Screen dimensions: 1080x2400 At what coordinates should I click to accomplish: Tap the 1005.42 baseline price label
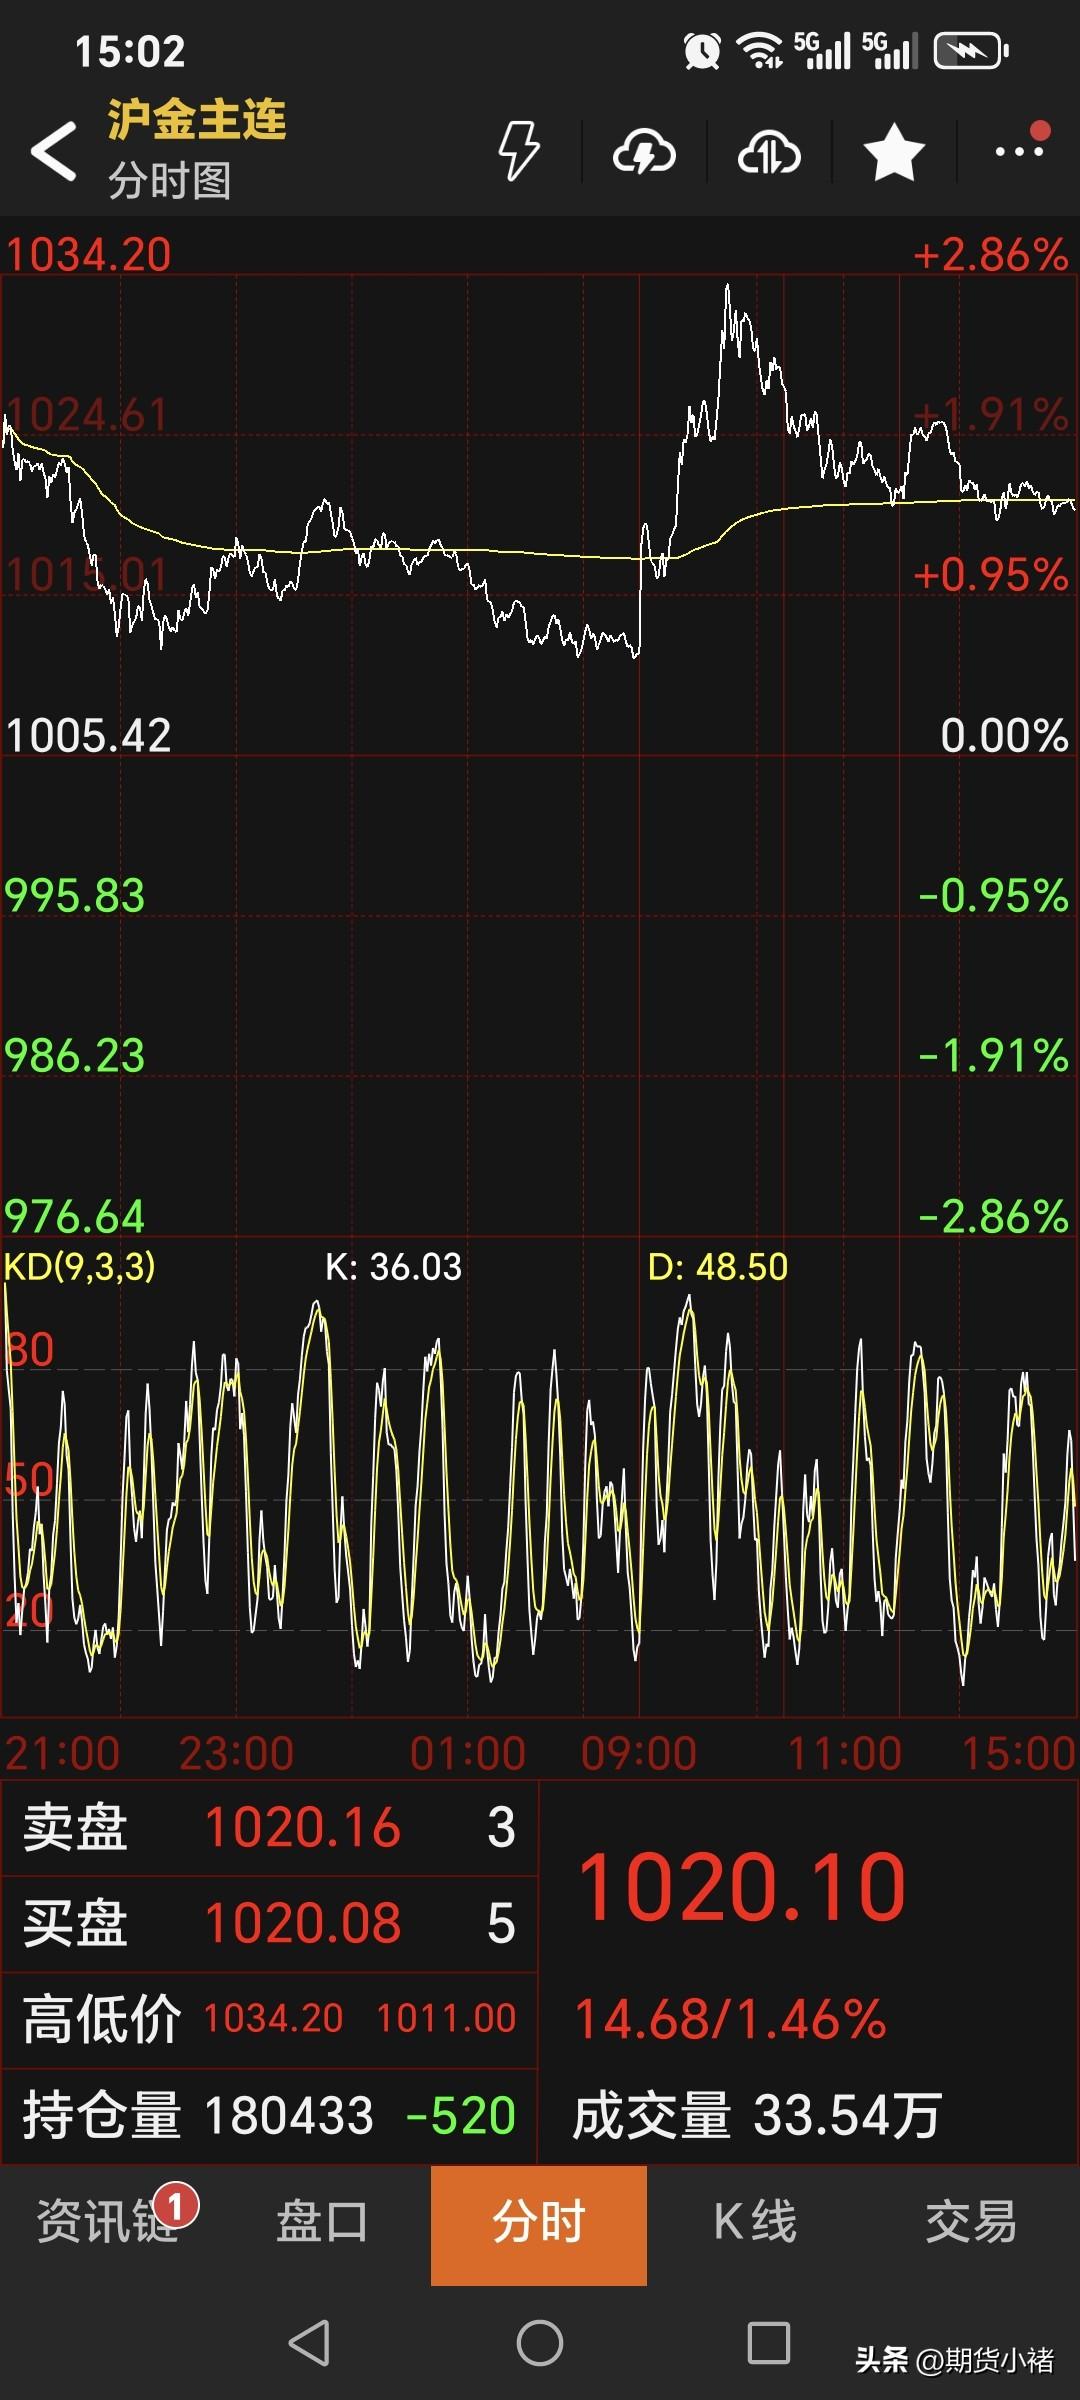tap(88, 736)
